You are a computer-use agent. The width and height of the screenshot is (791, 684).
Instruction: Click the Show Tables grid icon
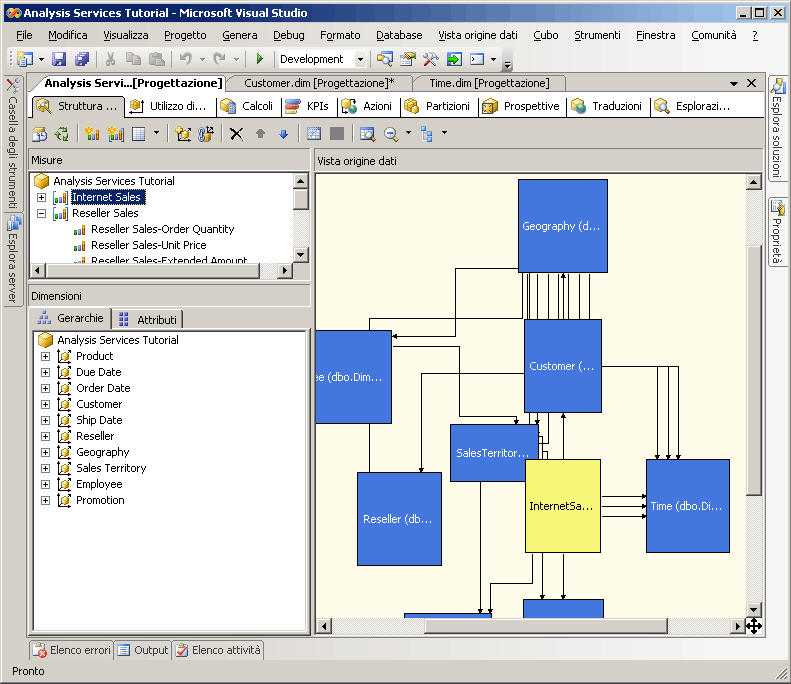pyautogui.click(x=314, y=134)
